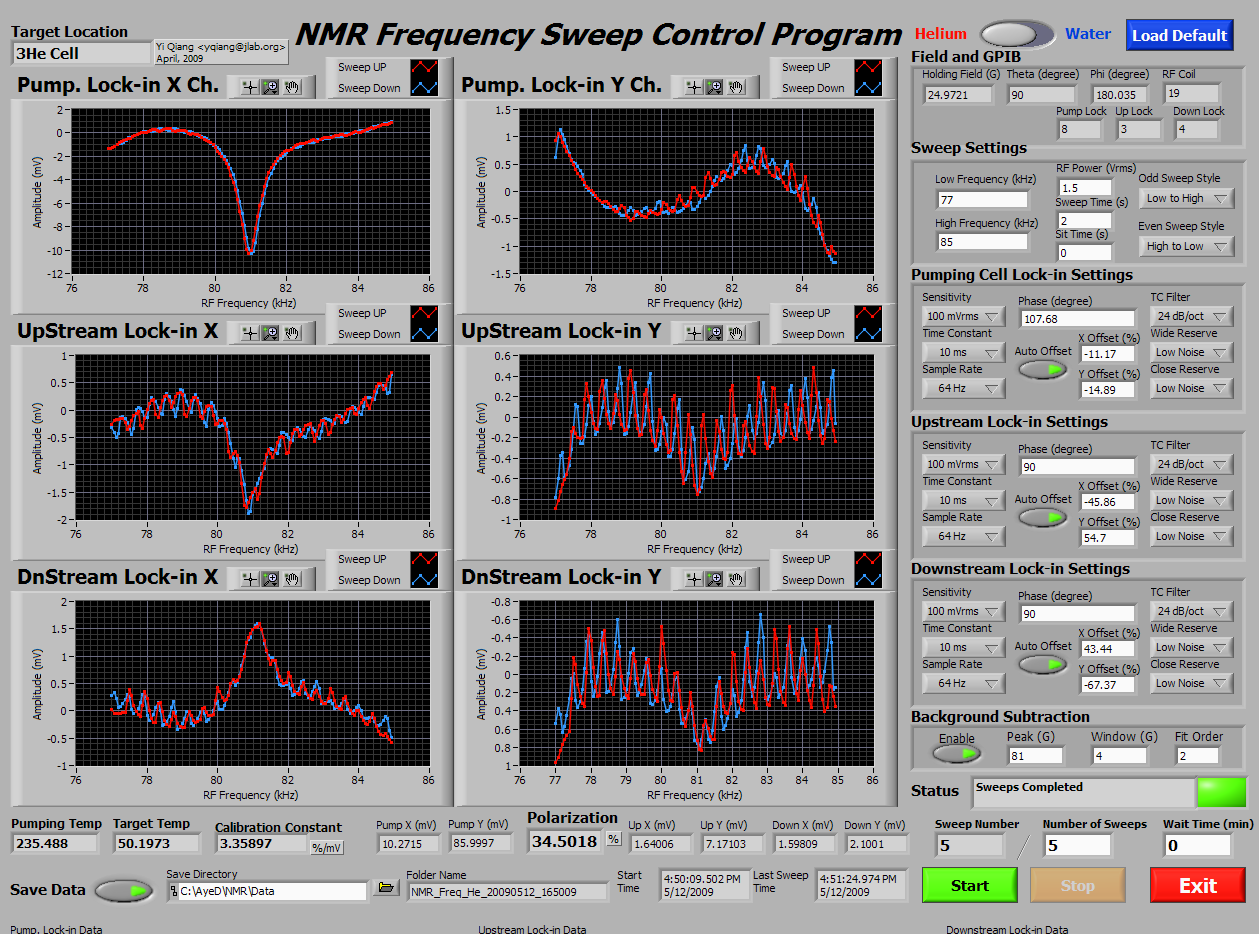Toggle the Save Data switch
This screenshot has height=934, width=1259.
[125, 890]
